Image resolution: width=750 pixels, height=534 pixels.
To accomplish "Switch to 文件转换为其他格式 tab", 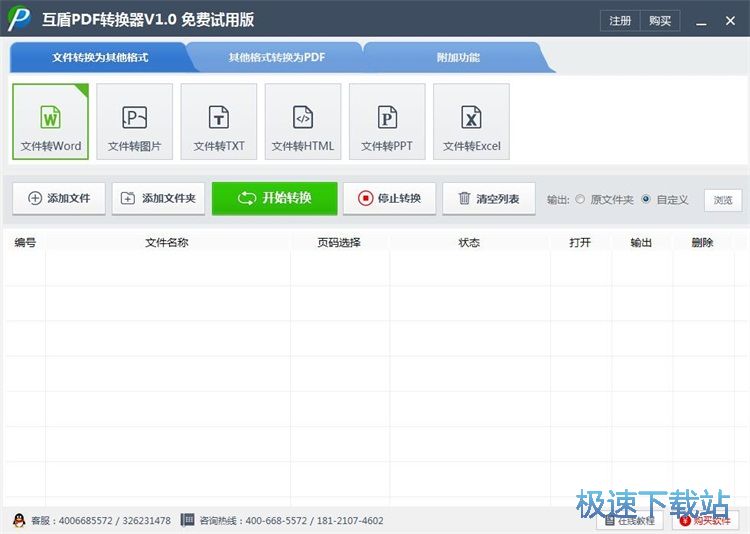I will [100, 57].
